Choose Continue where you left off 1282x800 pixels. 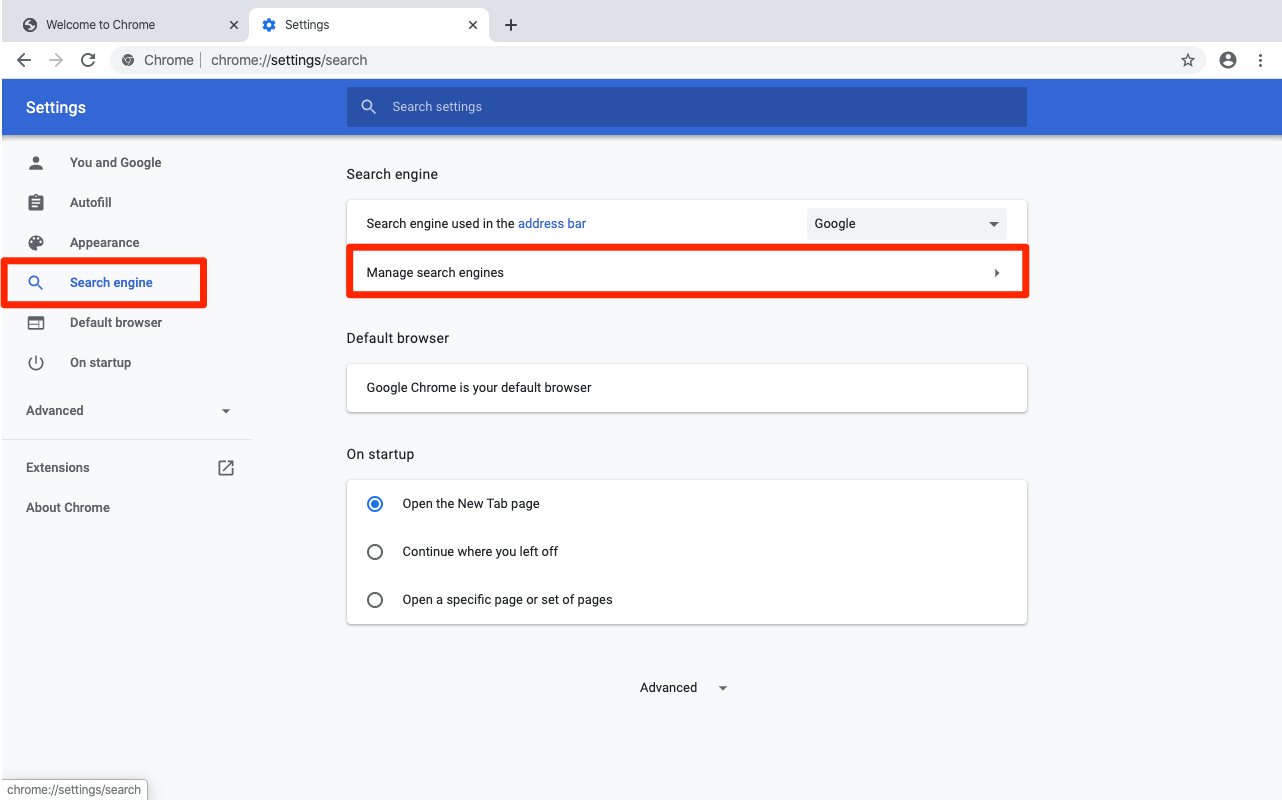[375, 552]
